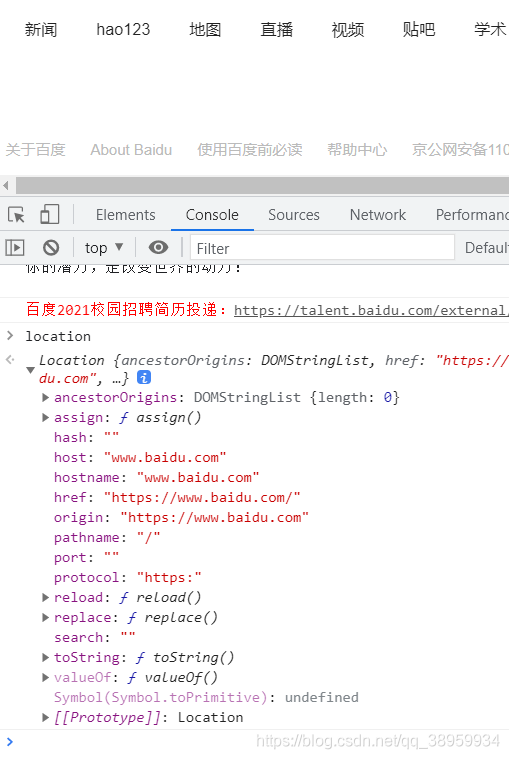Click the hostname "www.baidu.com" value
This screenshot has height=759, width=509.
(198, 477)
